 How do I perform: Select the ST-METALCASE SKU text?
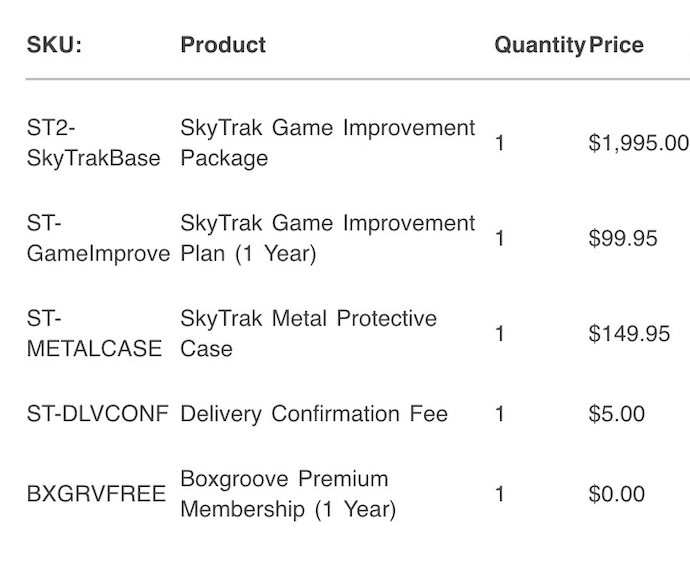click(94, 334)
